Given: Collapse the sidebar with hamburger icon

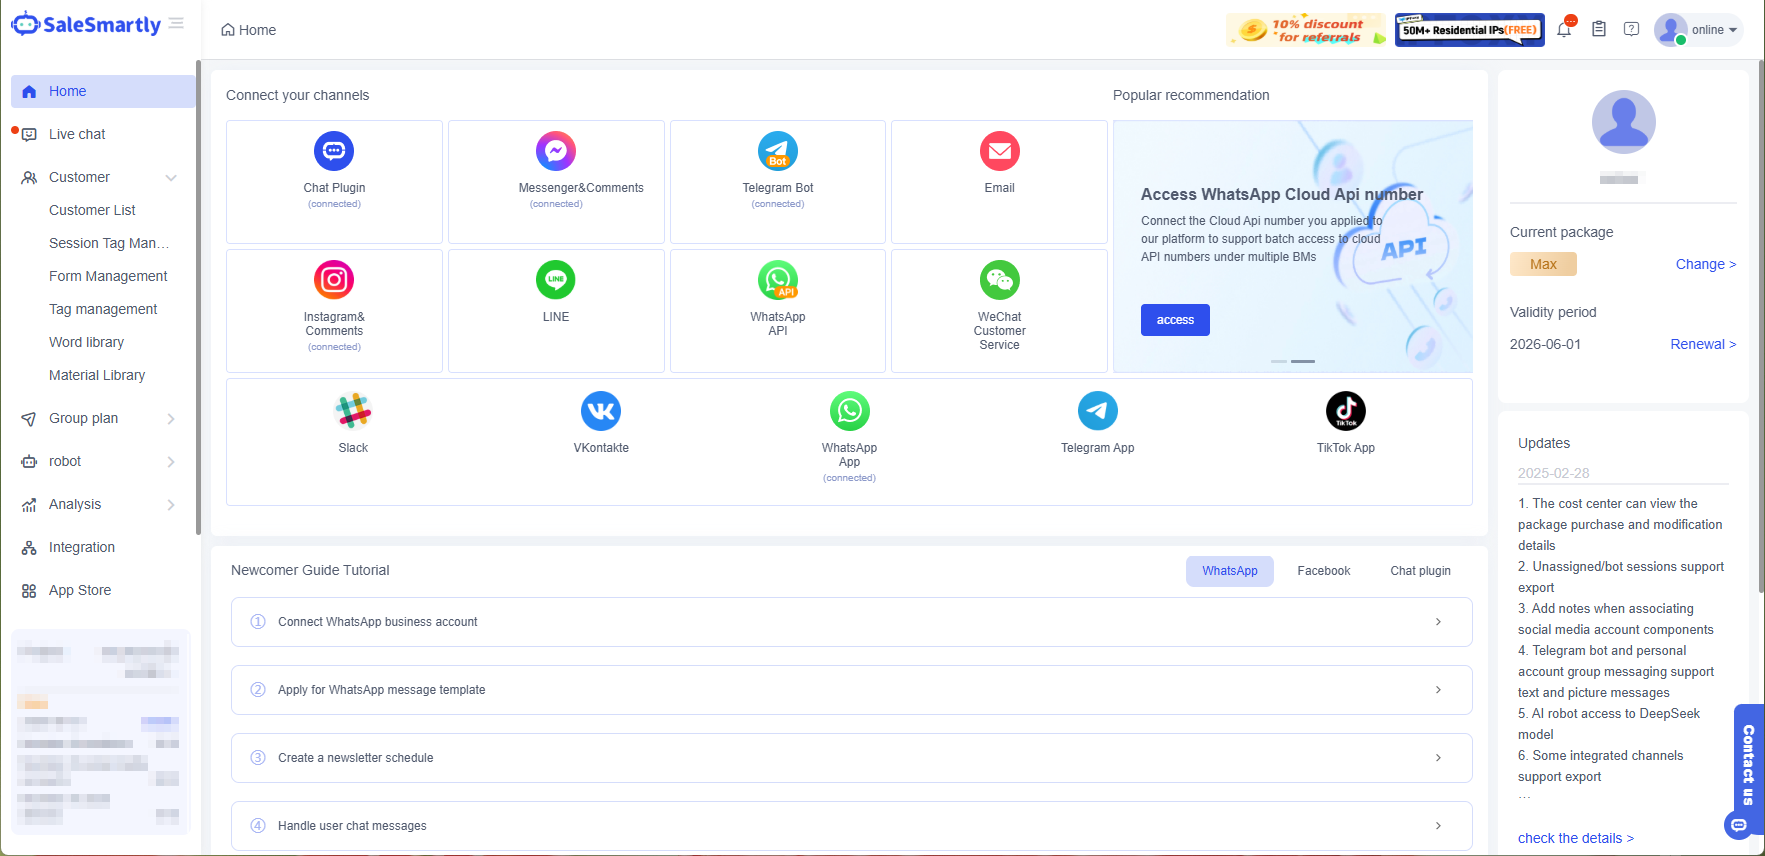Looking at the screenshot, I should [x=177, y=23].
